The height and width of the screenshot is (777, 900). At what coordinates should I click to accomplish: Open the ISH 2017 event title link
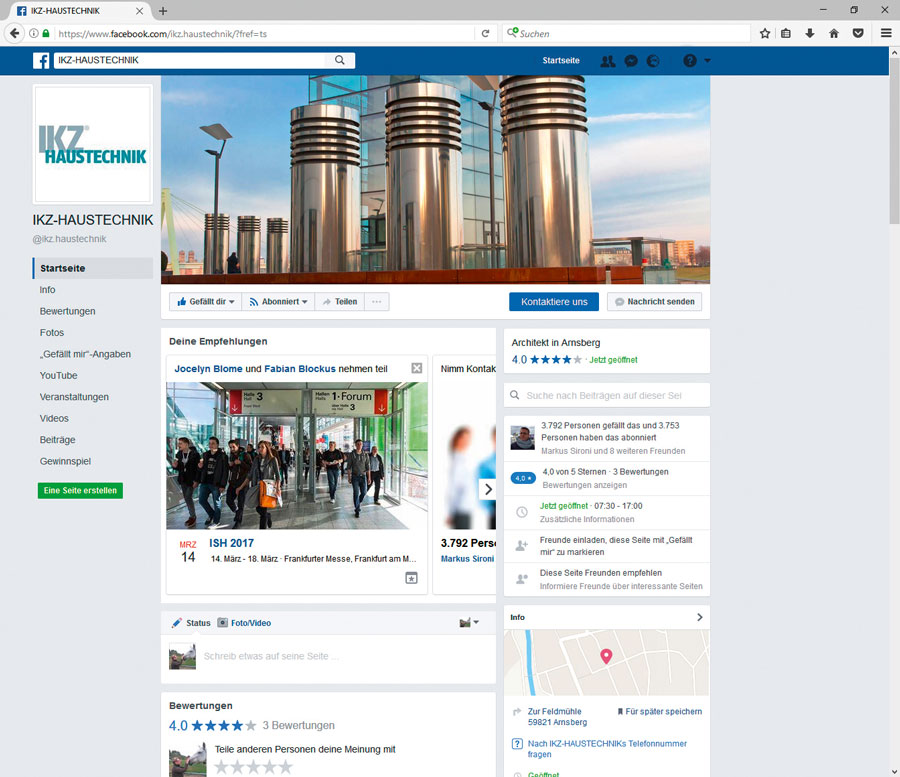click(x=231, y=543)
